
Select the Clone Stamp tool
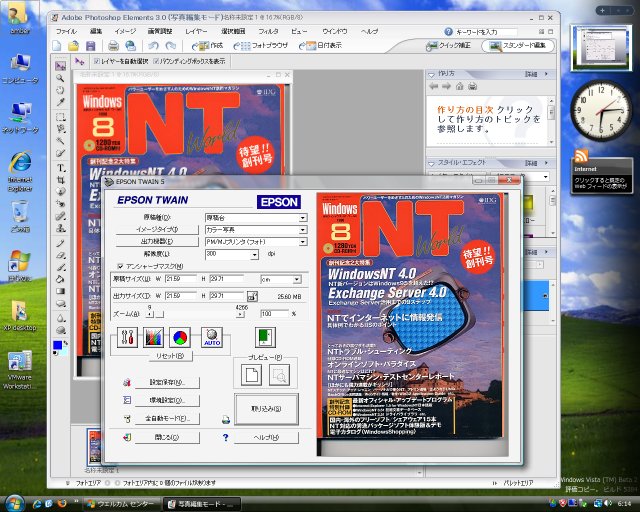tap(60, 227)
